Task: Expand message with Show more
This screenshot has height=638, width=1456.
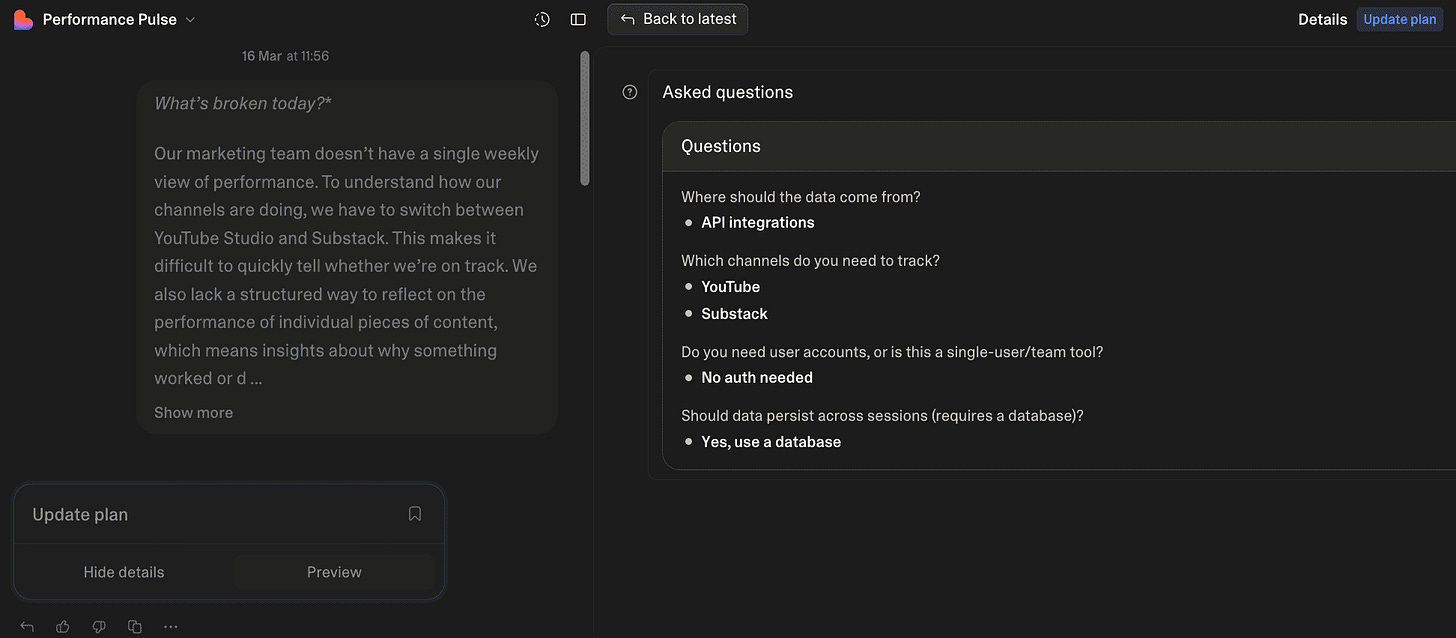Action: [193, 413]
